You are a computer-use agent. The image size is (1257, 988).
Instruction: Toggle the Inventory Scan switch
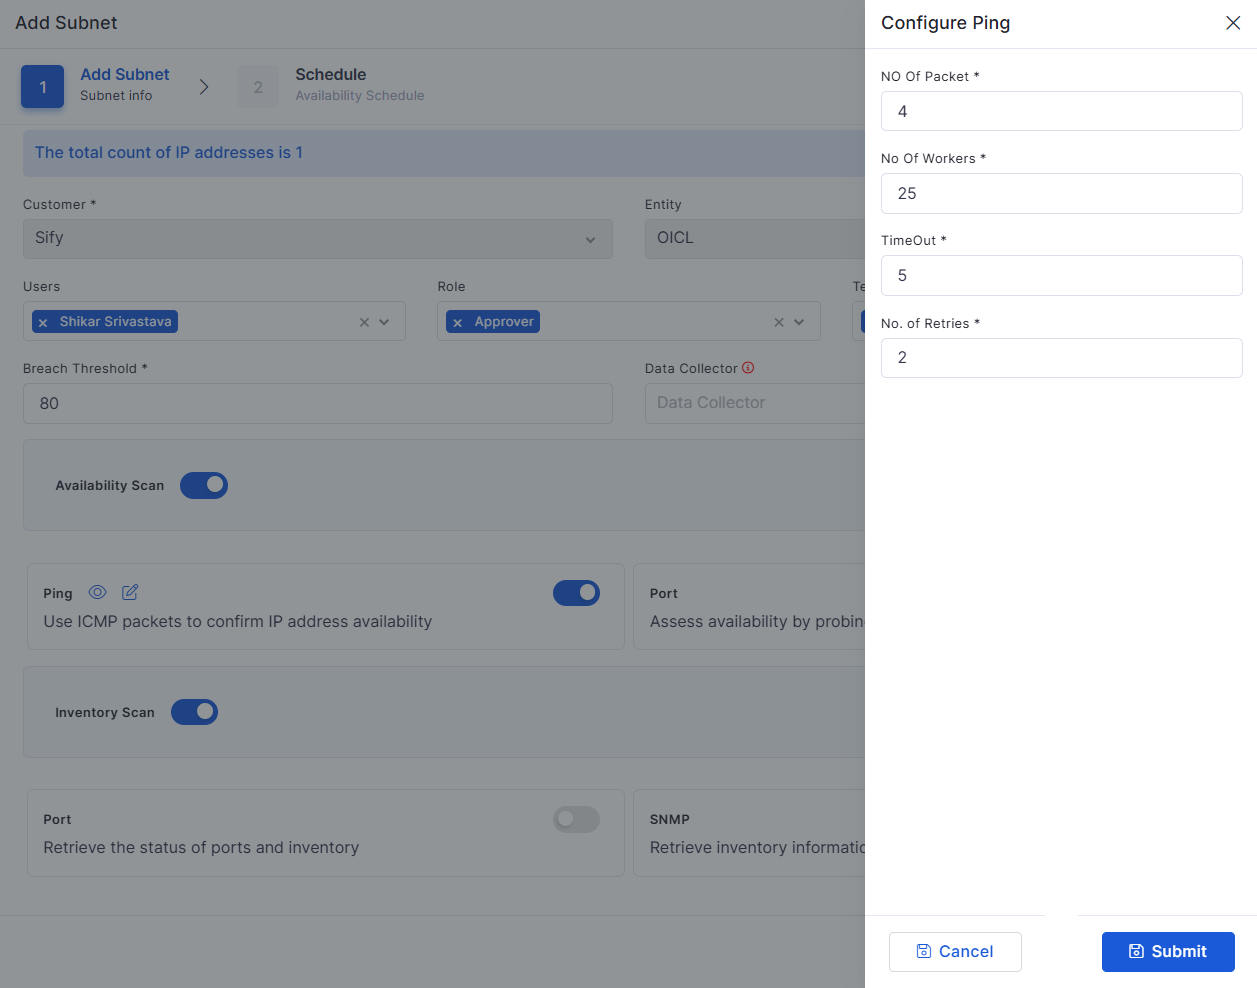tap(194, 712)
